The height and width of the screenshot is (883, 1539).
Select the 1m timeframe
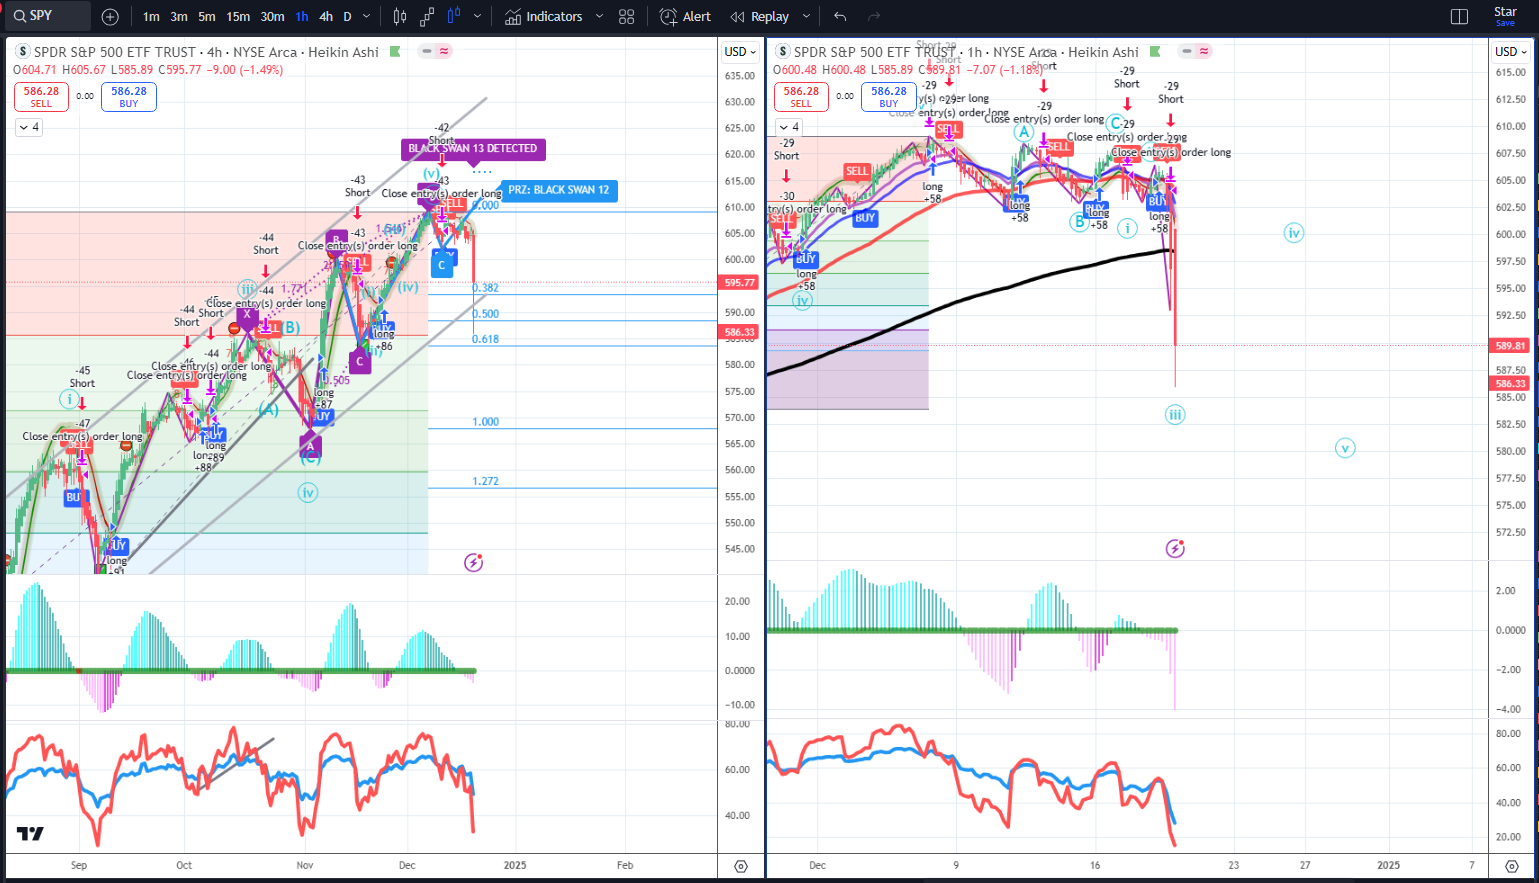(151, 16)
